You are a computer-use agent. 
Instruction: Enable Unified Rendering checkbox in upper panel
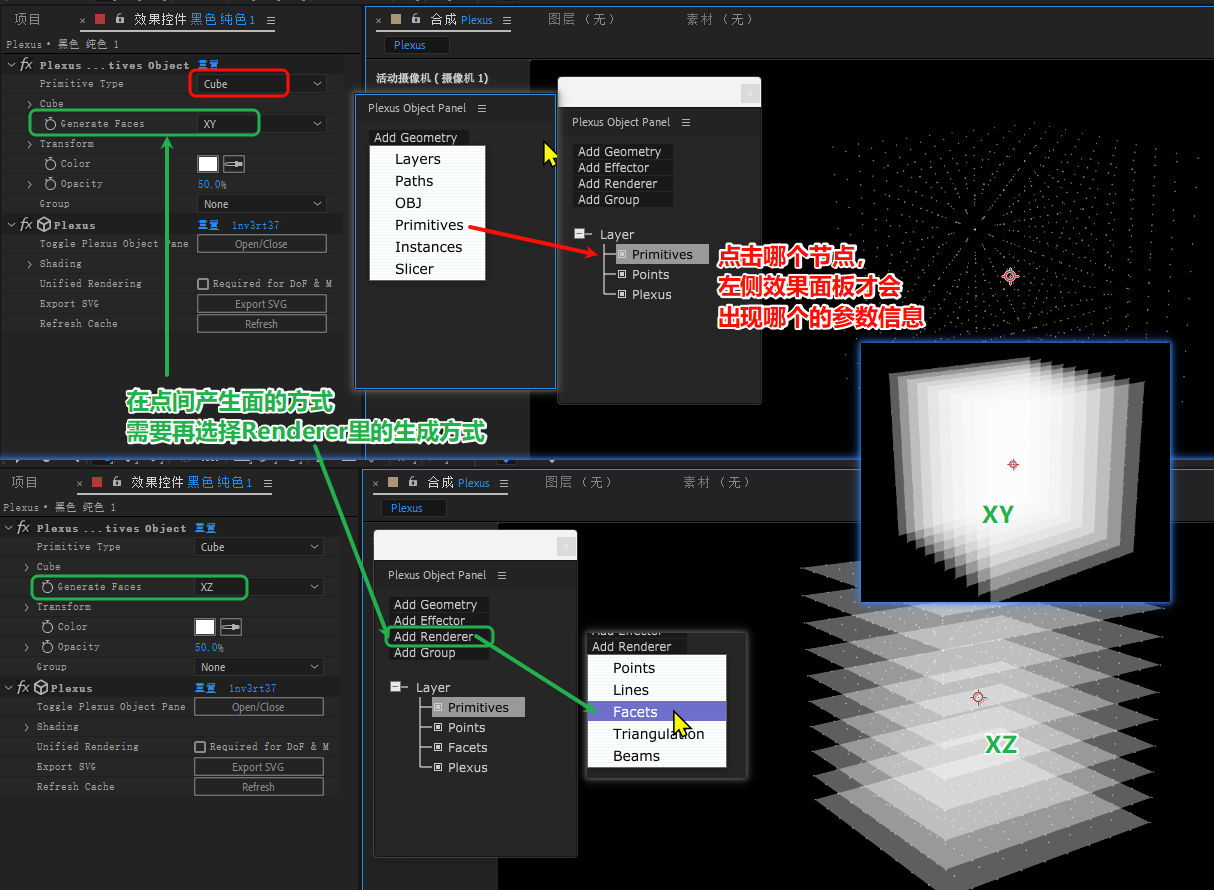(203, 284)
